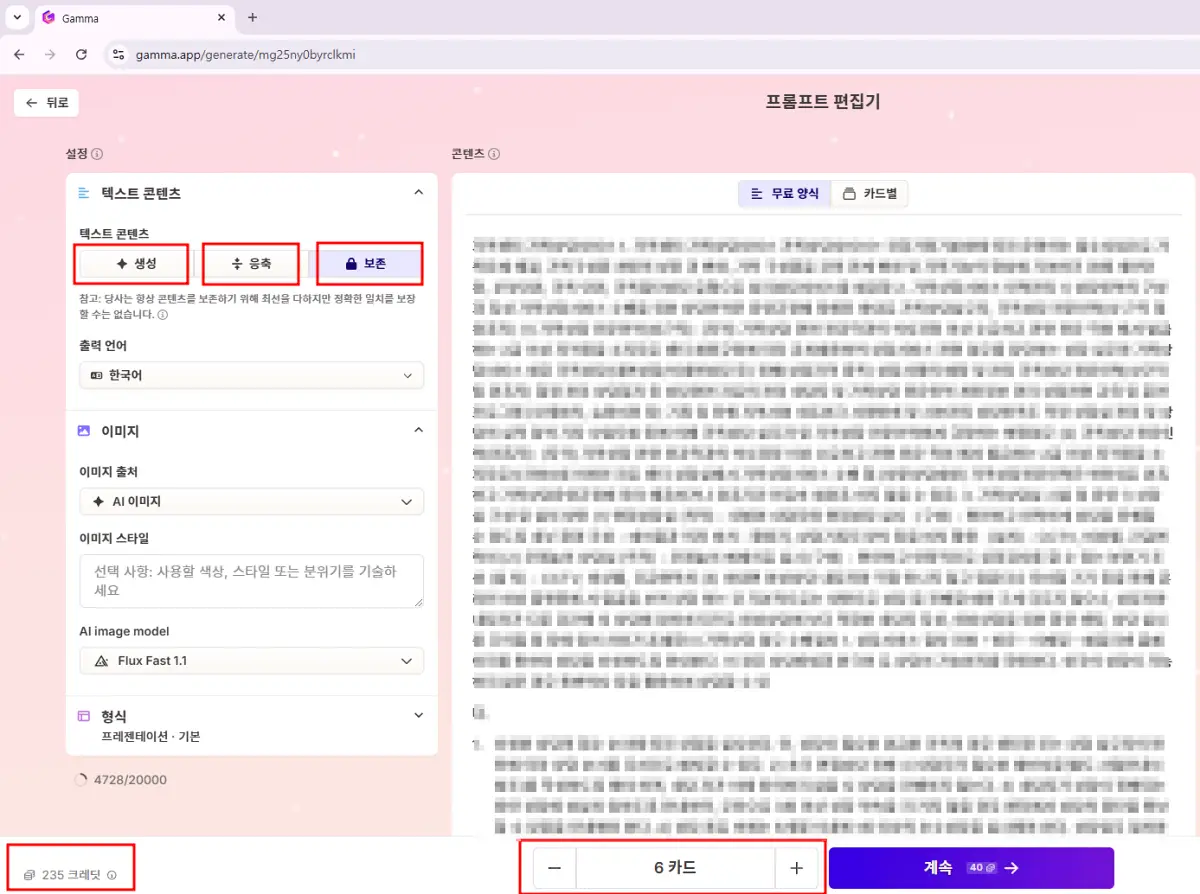Click the info icon beside 235 크레딧
Image resolution: width=1200 pixels, height=894 pixels.
112,876
